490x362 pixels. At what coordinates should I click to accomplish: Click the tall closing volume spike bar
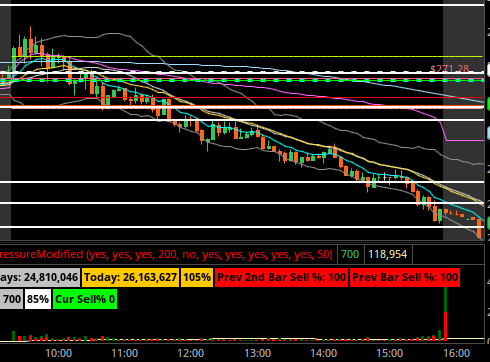tap(445, 313)
